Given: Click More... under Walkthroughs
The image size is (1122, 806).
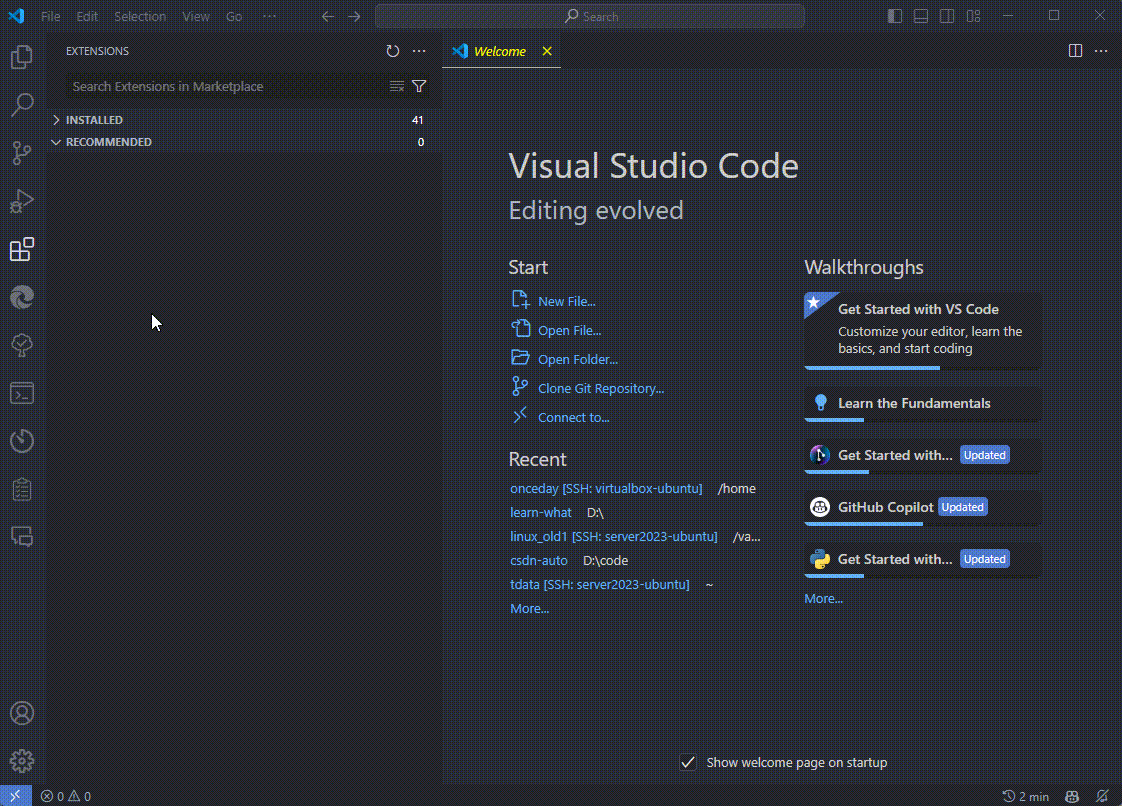Looking at the screenshot, I should click(x=824, y=598).
